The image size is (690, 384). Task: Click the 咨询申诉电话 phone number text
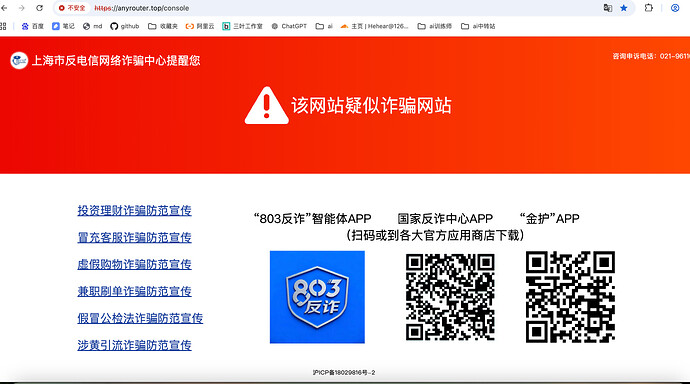click(651, 56)
